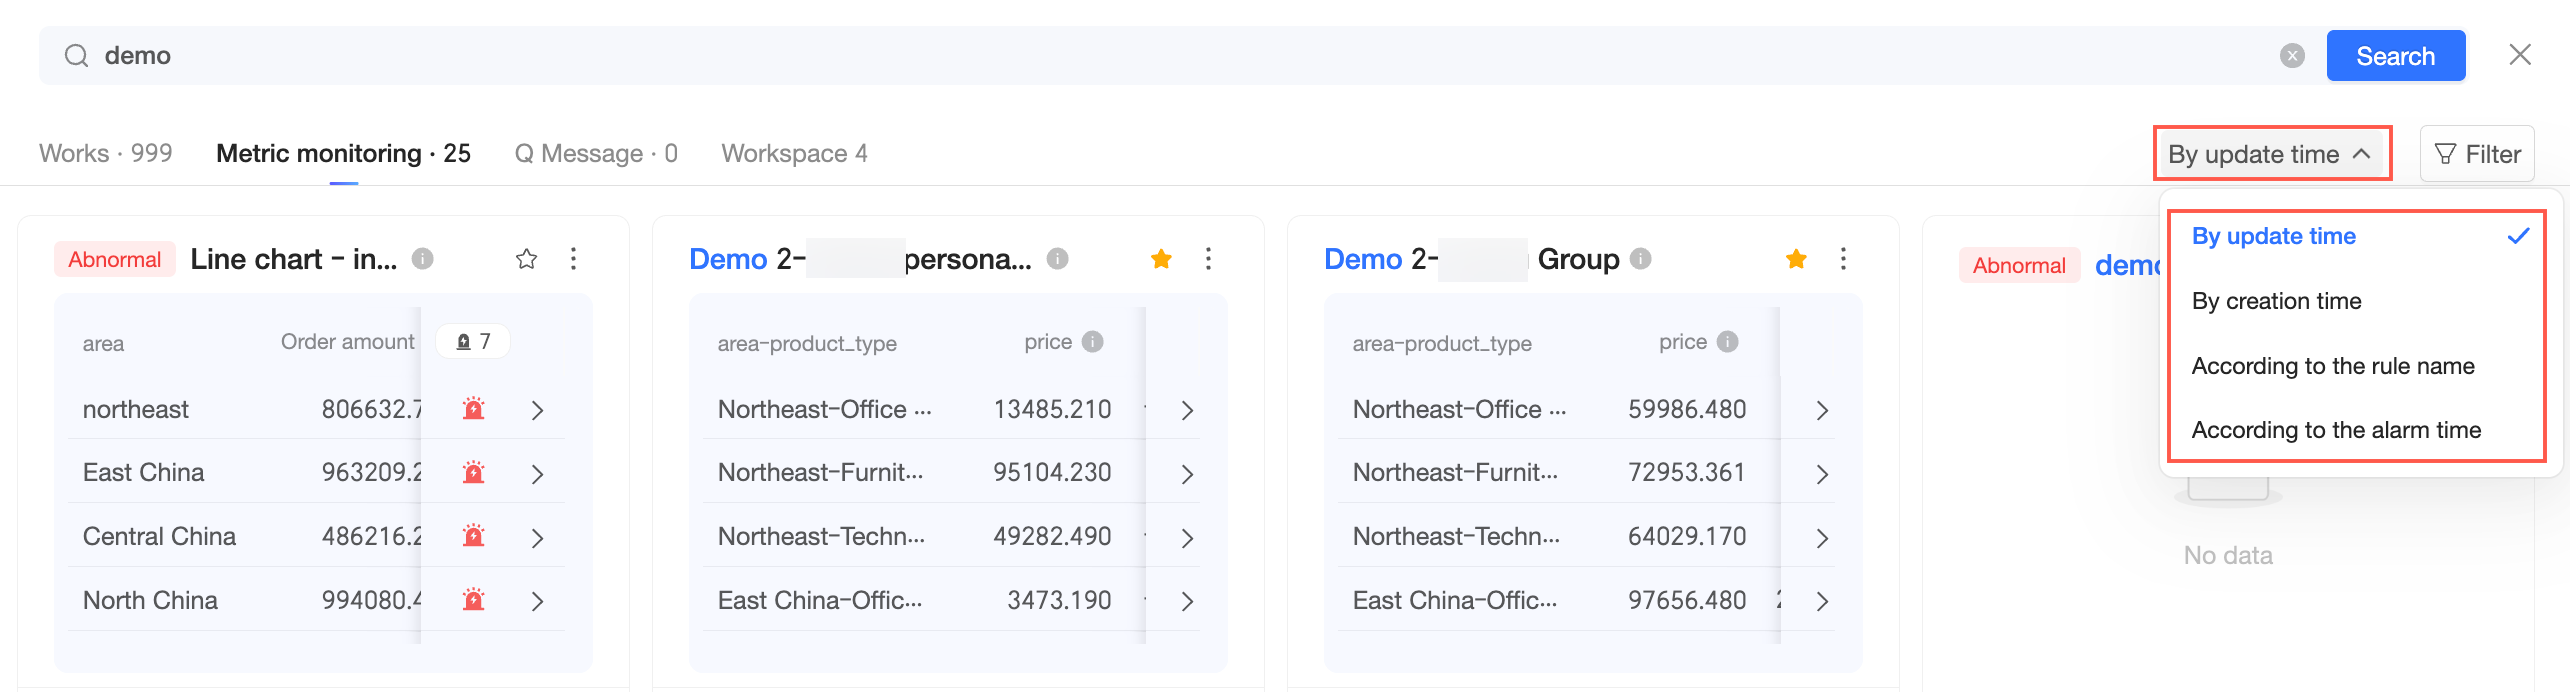Show info icon beside Line chart title

click(x=423, y=259)
